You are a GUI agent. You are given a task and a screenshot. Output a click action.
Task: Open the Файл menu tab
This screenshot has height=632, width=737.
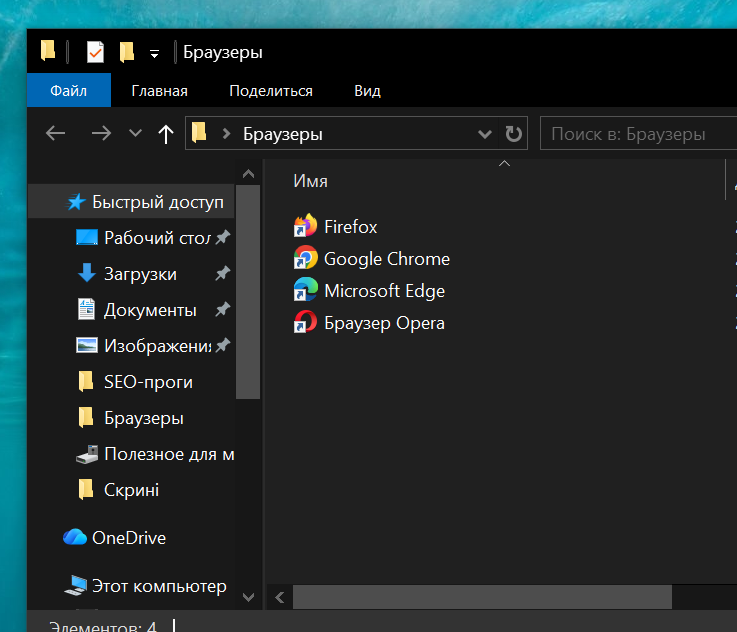[69, 90]
